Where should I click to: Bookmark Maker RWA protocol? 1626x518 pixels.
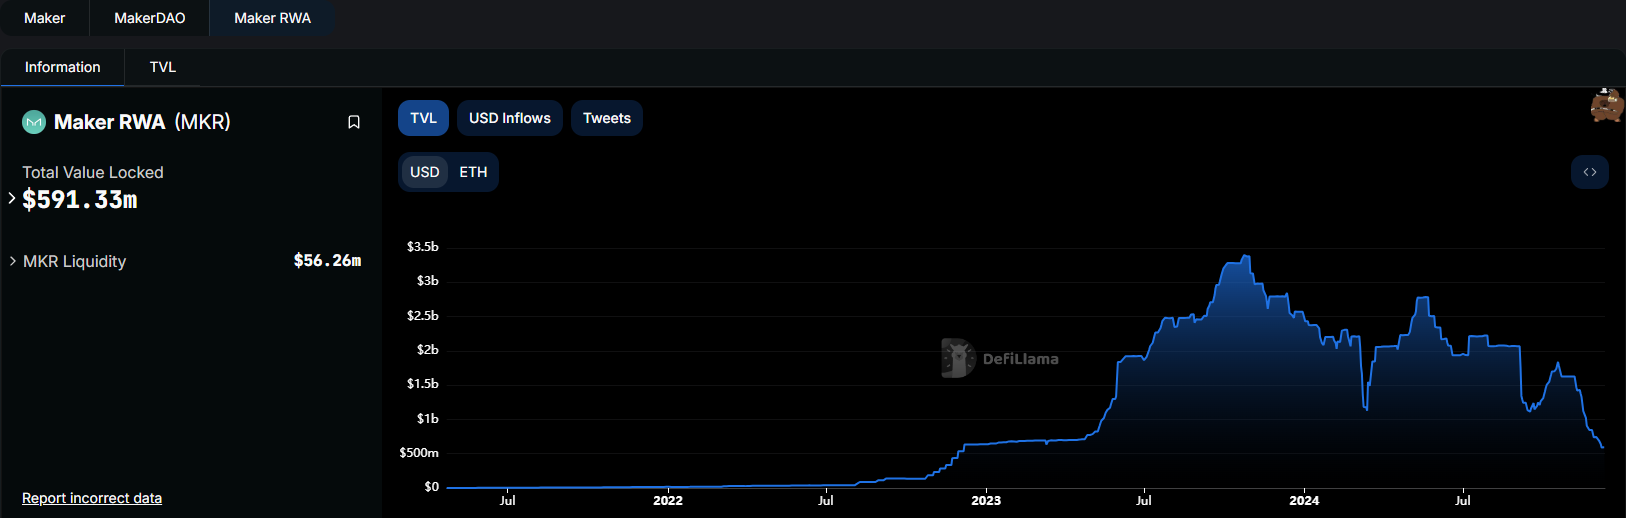354,122
